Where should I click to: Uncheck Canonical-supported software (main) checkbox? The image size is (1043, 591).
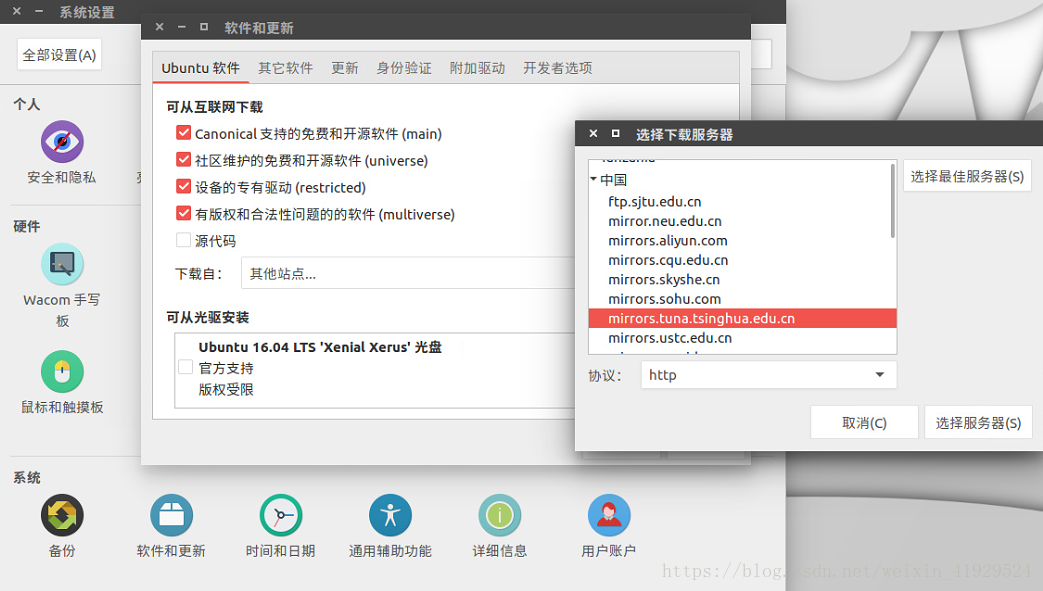[184, 133]
